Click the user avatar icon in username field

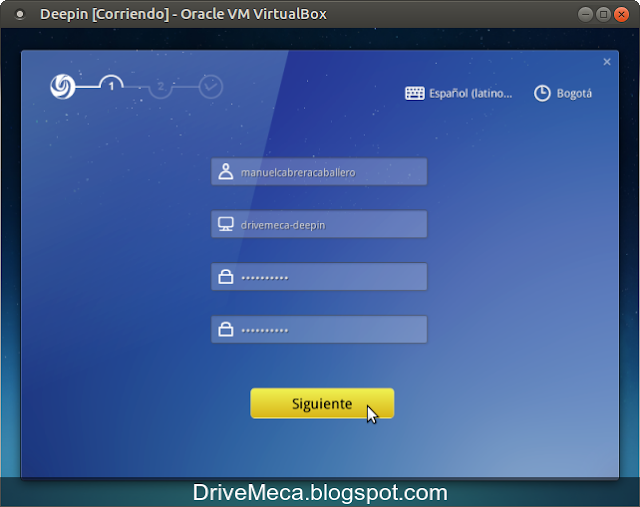pos(226,172)
